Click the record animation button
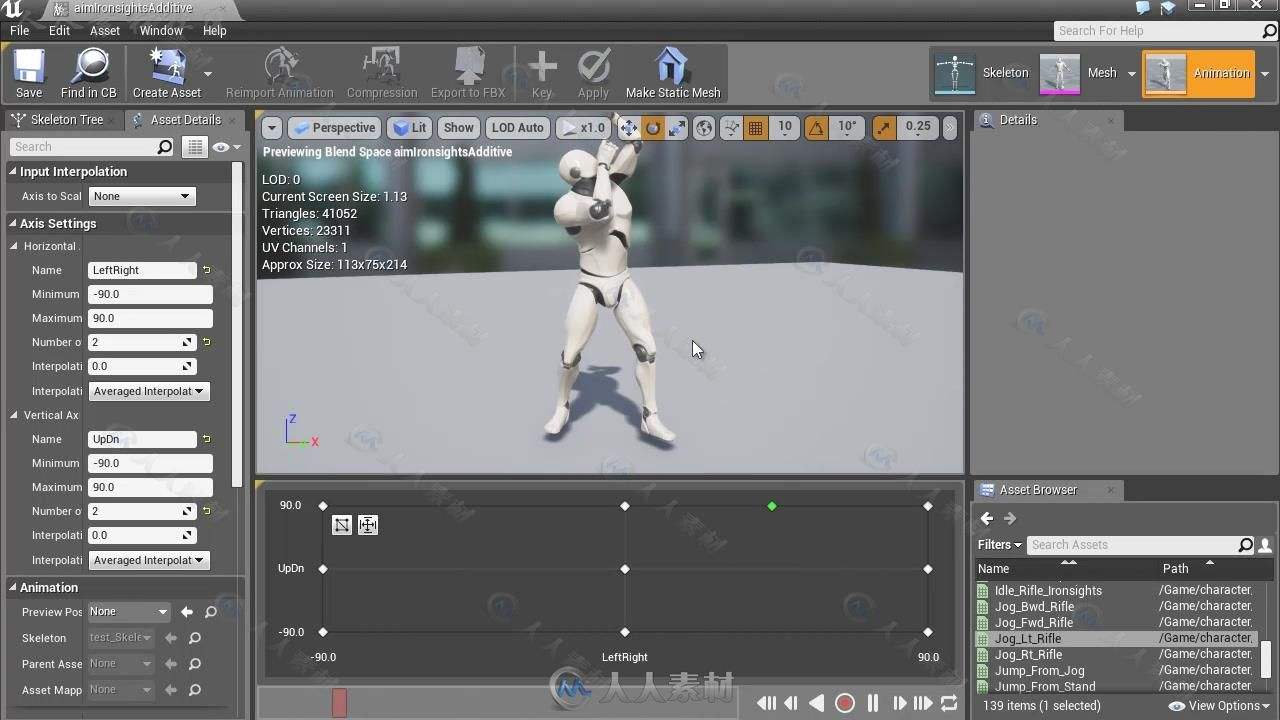Screen dimensions: 1280x720 (x=845, y=703)
